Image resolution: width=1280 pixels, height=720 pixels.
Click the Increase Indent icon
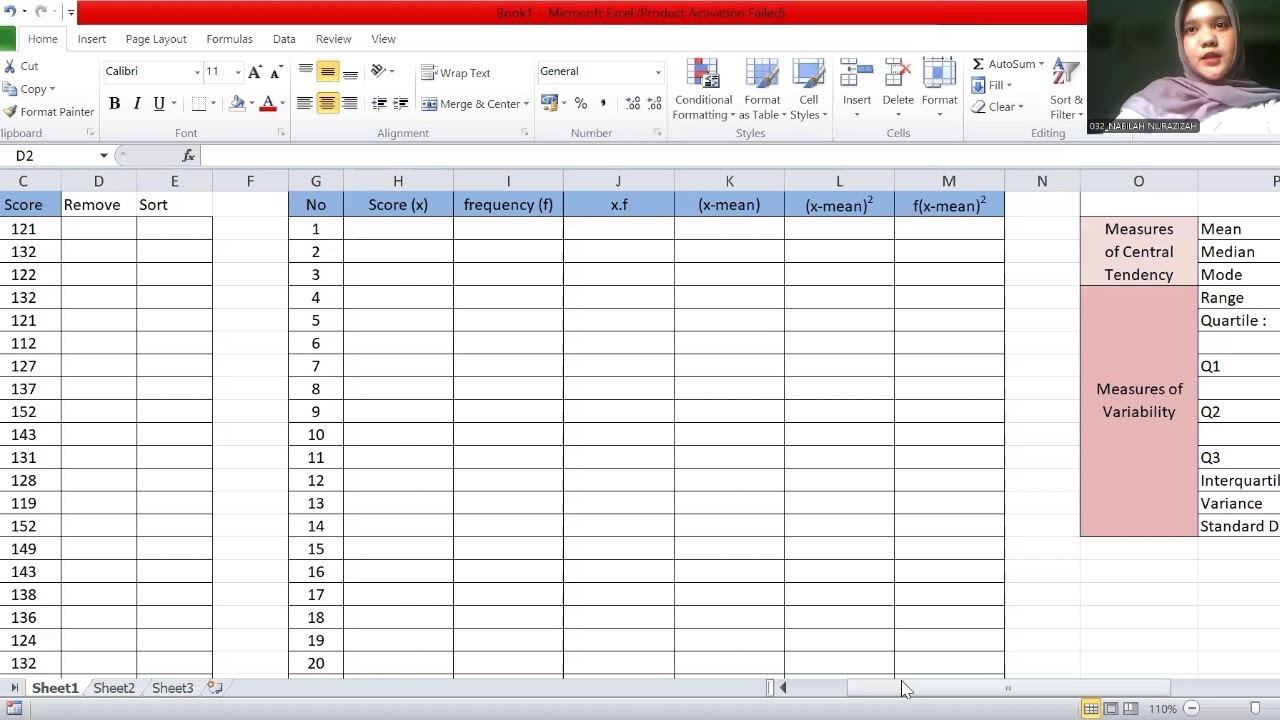click(401, 103)
